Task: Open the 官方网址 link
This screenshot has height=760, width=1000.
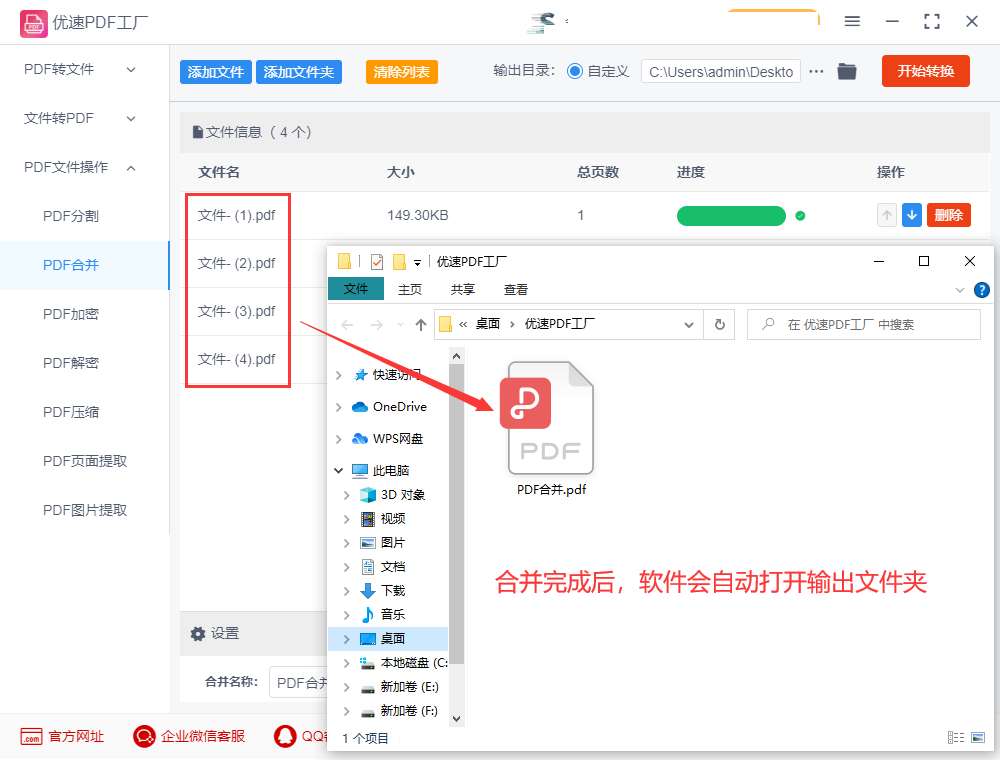Action: click(x=76, y=736)
